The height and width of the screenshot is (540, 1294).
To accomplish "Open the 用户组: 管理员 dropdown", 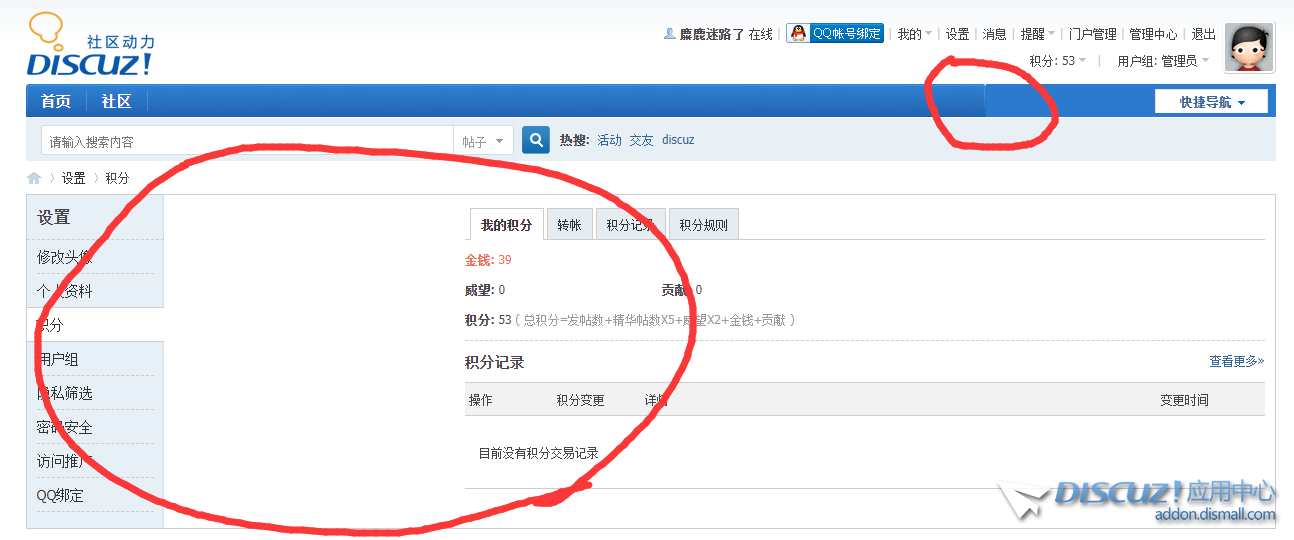I will coord(1162,61).
